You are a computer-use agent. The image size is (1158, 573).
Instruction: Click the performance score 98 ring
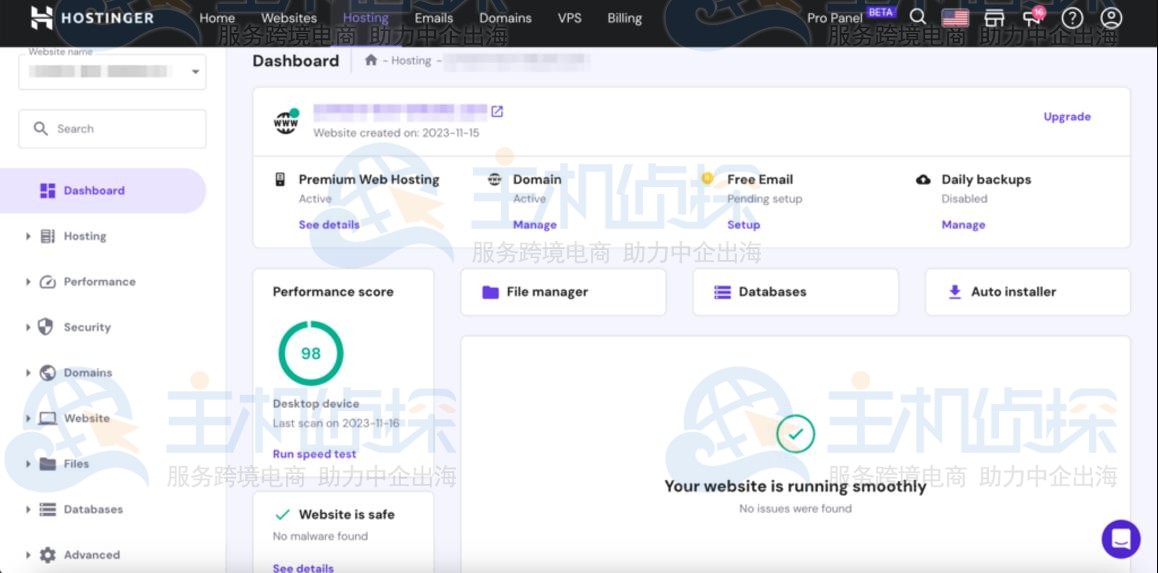tap(311, 353)
